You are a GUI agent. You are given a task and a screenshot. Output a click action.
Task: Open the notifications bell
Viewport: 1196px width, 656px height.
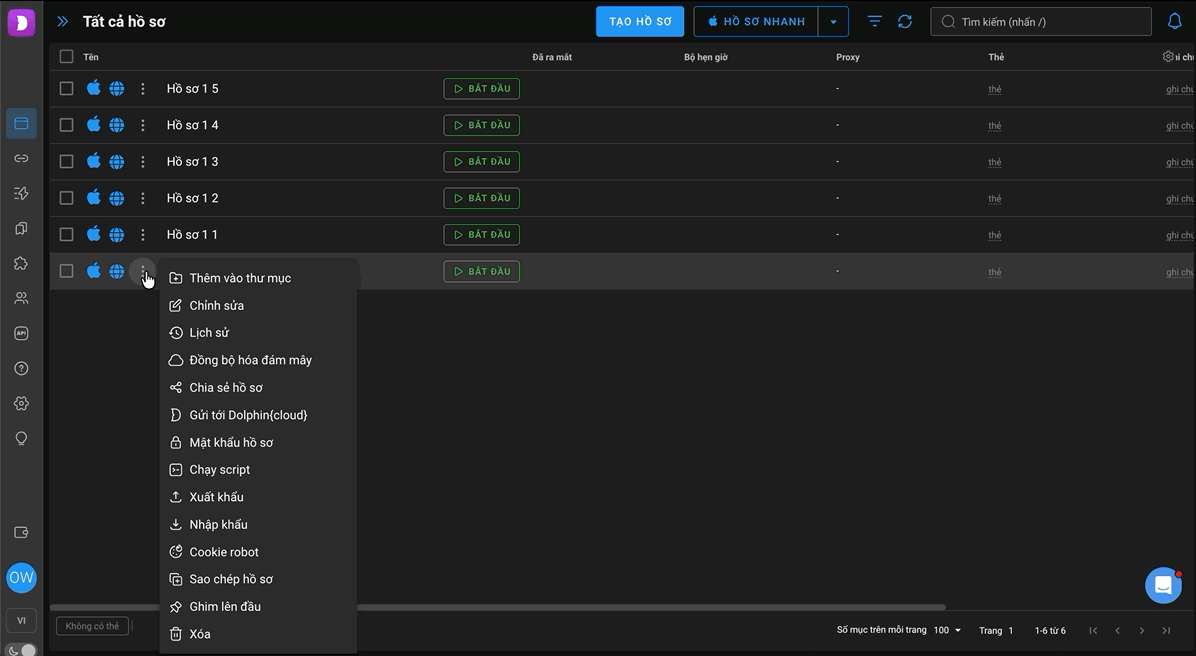(x=1175, y=21)
